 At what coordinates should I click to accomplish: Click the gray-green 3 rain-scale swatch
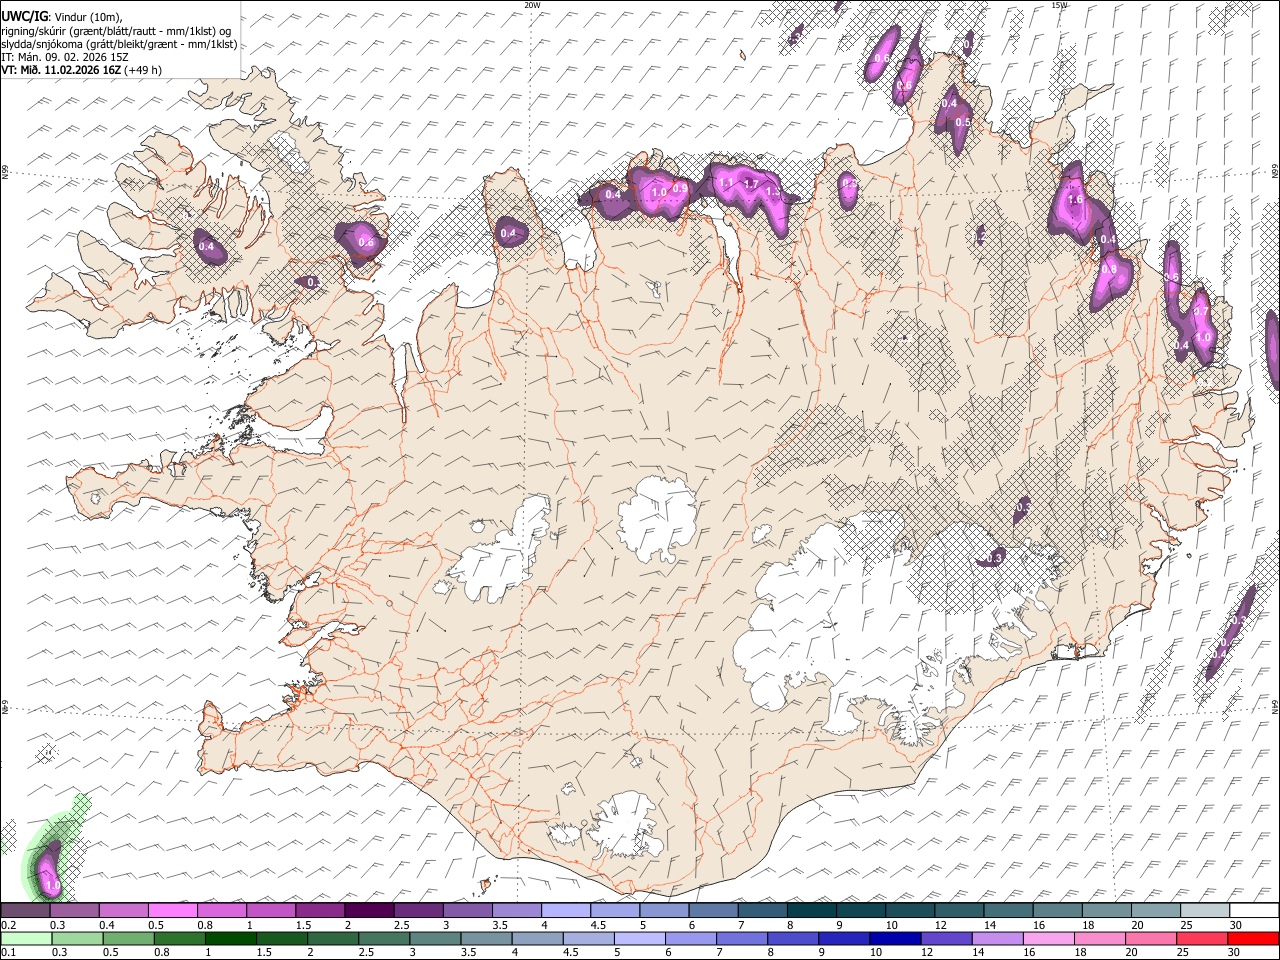[436, 938]
